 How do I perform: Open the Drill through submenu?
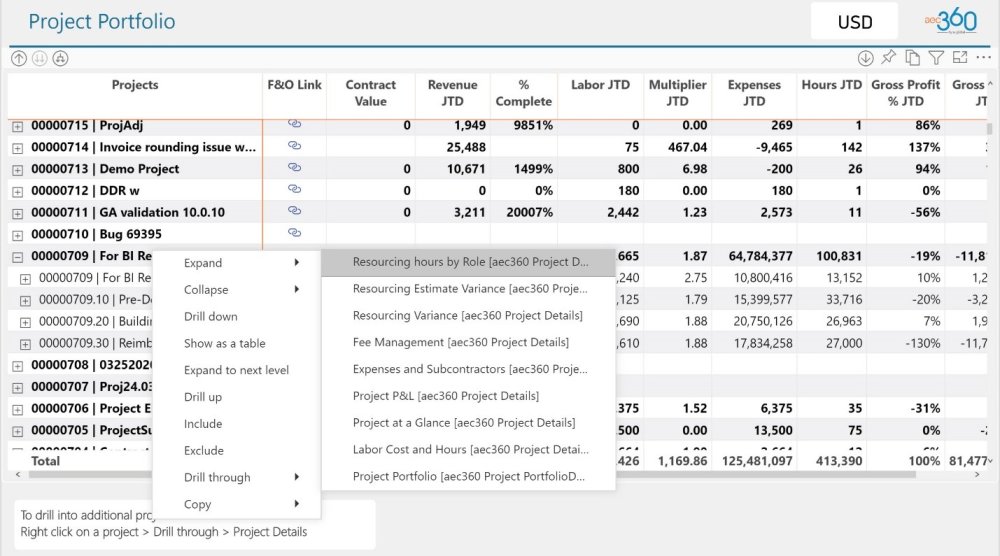pyautogui.click(x=236, y=477)
